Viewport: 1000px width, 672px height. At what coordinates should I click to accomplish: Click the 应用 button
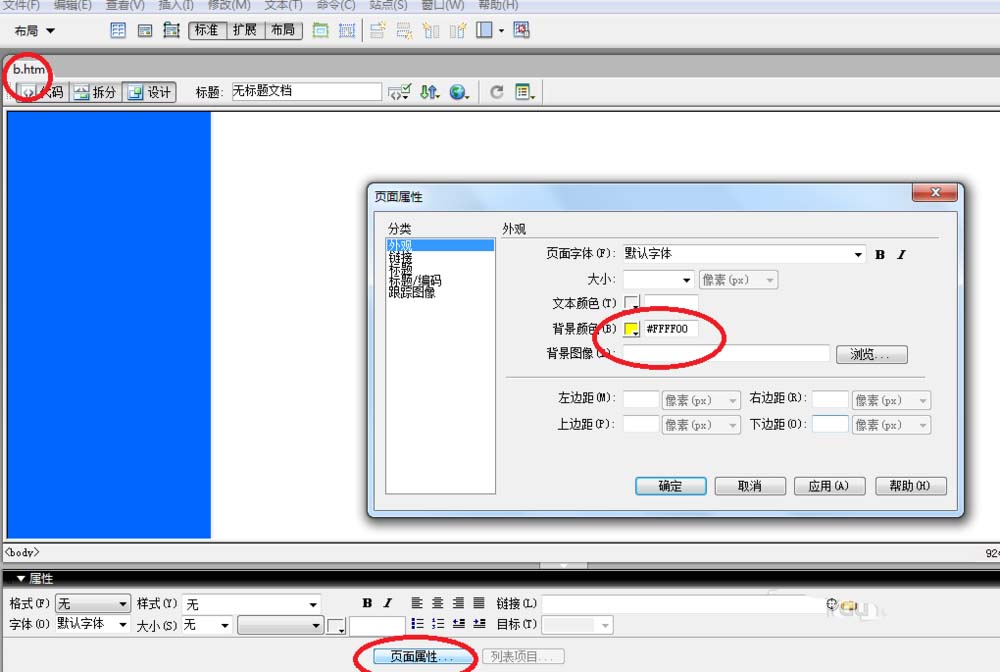tap(829, 486)
